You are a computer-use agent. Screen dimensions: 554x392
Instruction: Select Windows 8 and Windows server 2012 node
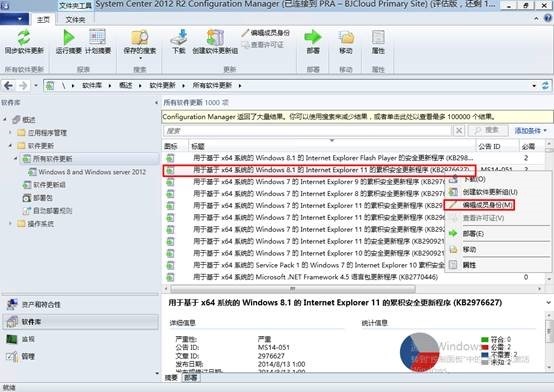coord(87,172)
